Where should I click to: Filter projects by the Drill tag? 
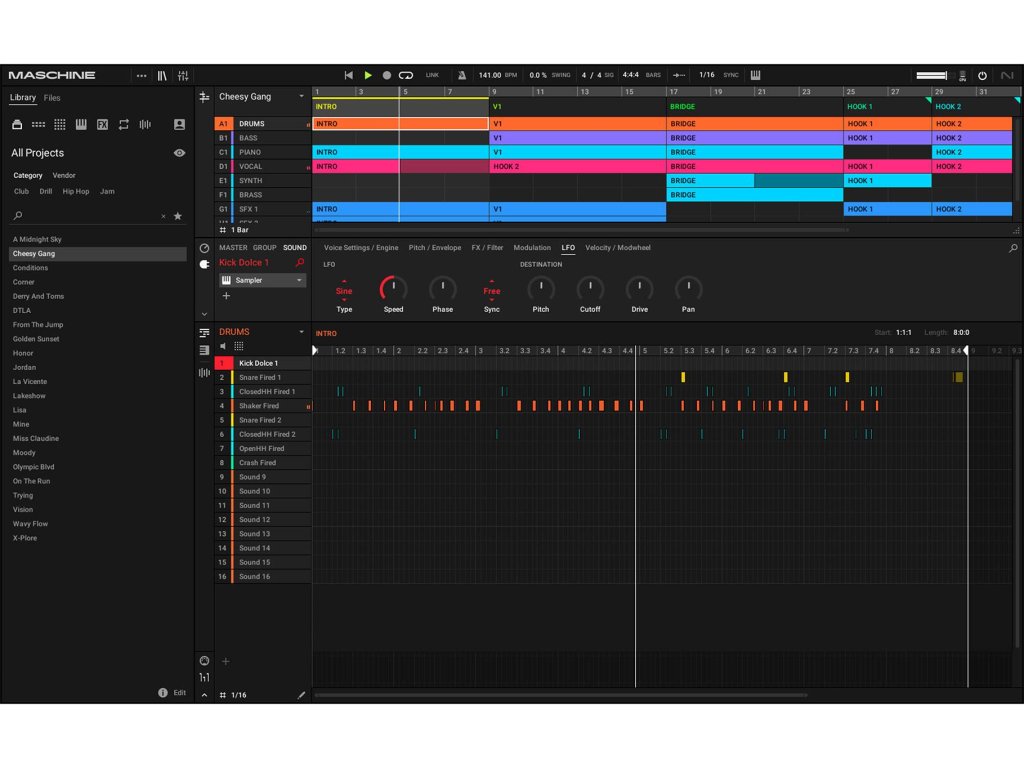click(x=46, y=192)
